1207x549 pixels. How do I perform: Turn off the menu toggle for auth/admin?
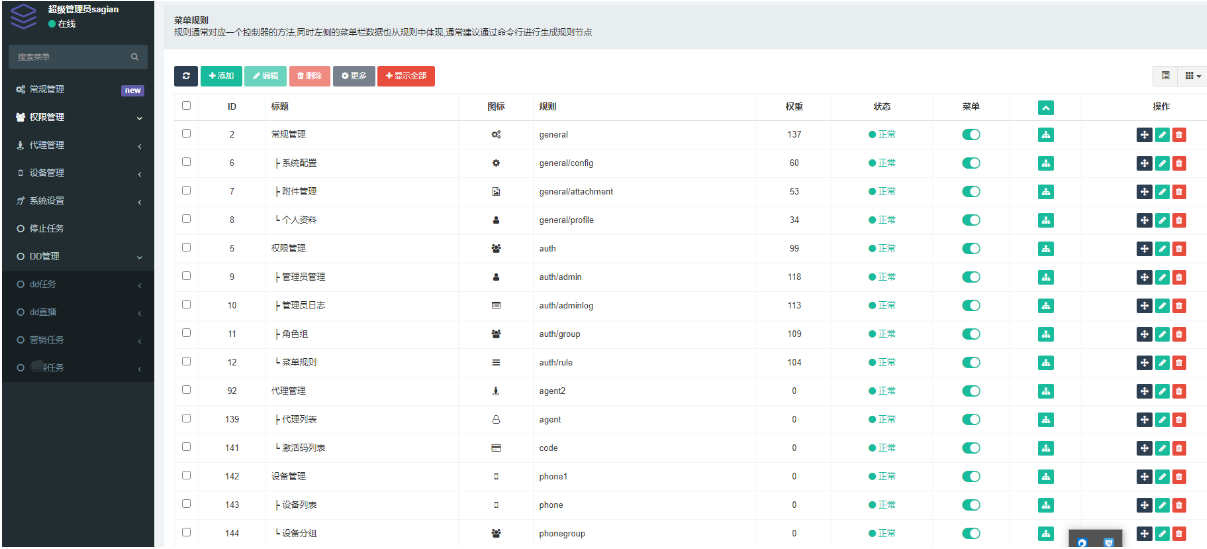tap(971, 277)
